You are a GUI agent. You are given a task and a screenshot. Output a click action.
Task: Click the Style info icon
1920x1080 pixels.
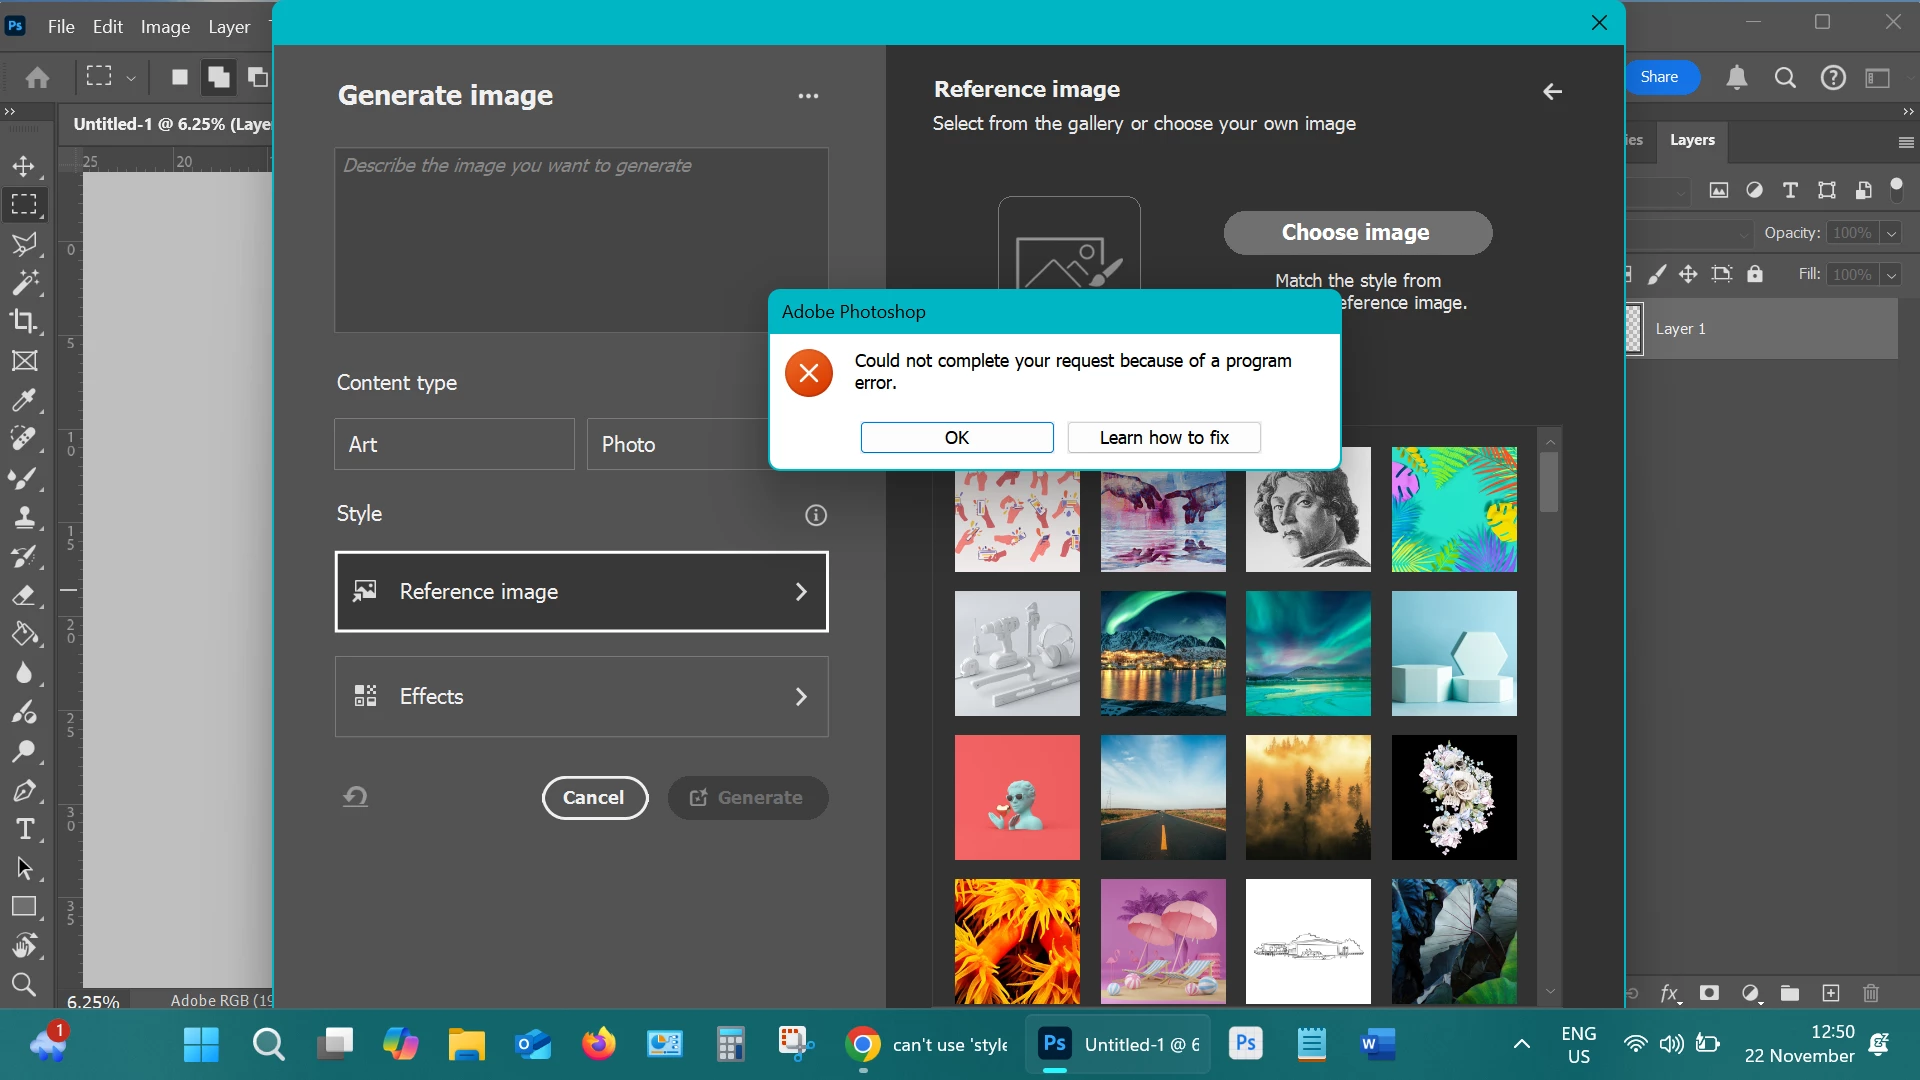pos(815,515)
